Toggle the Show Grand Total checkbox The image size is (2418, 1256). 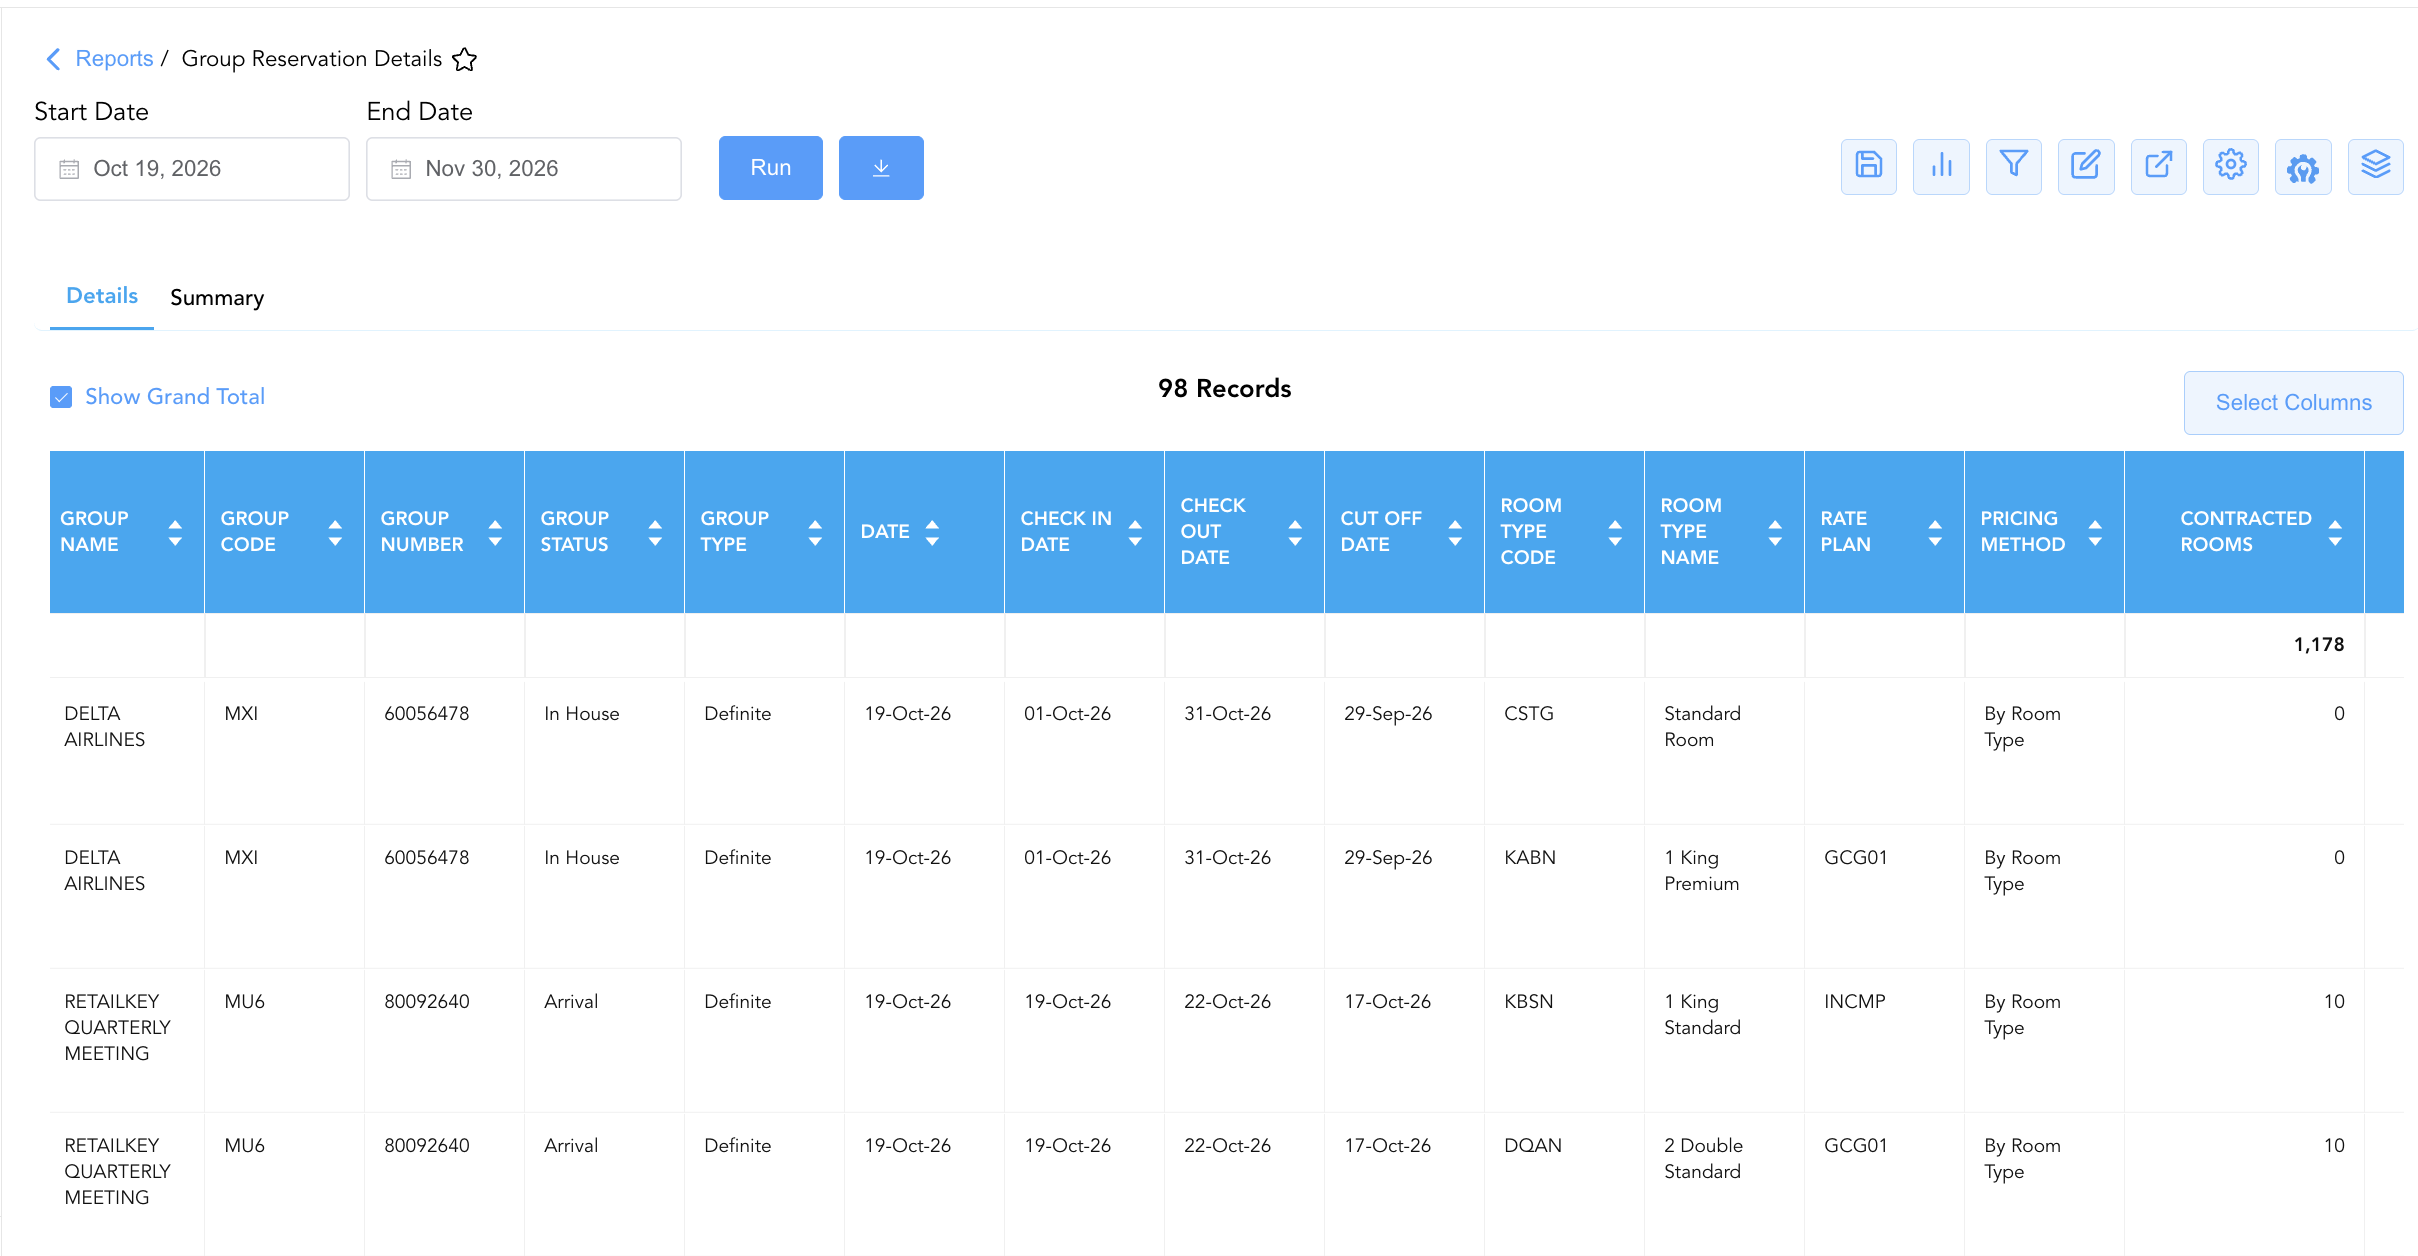[61, 397]
